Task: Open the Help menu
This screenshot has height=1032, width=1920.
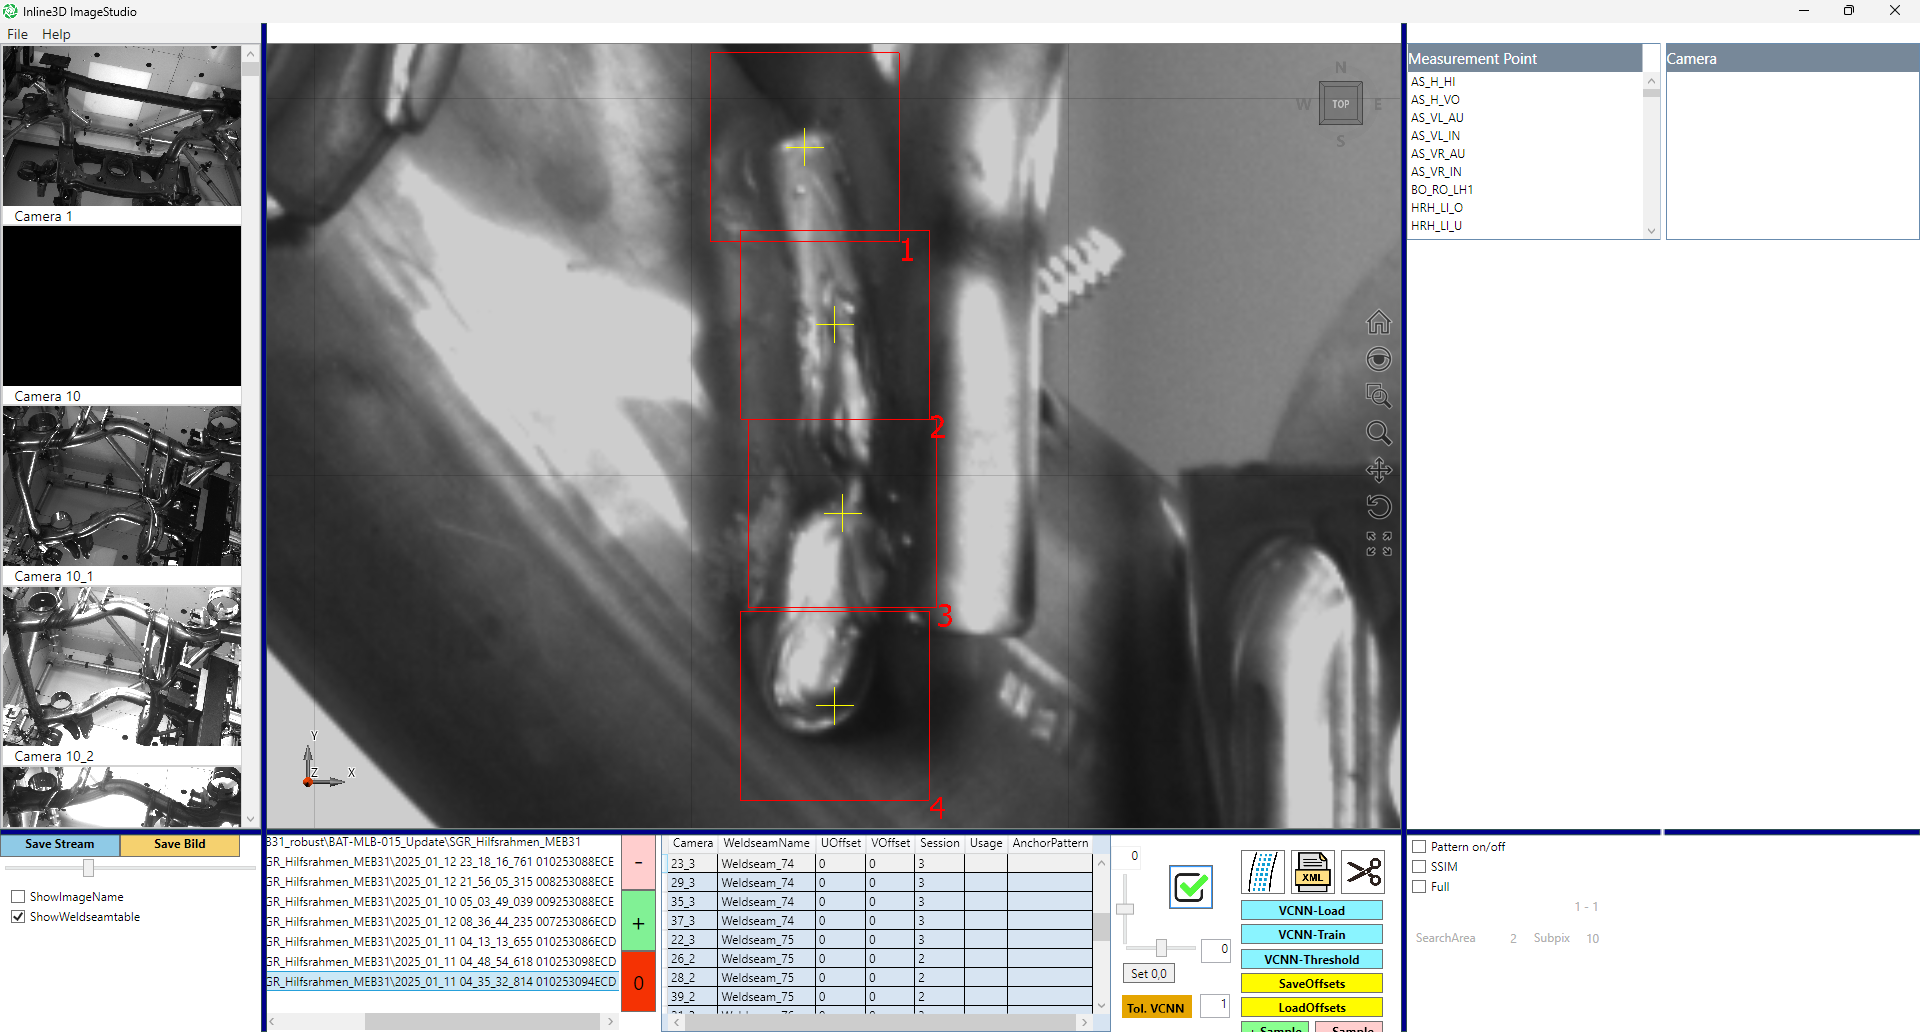Action: (x=56, y=34)
